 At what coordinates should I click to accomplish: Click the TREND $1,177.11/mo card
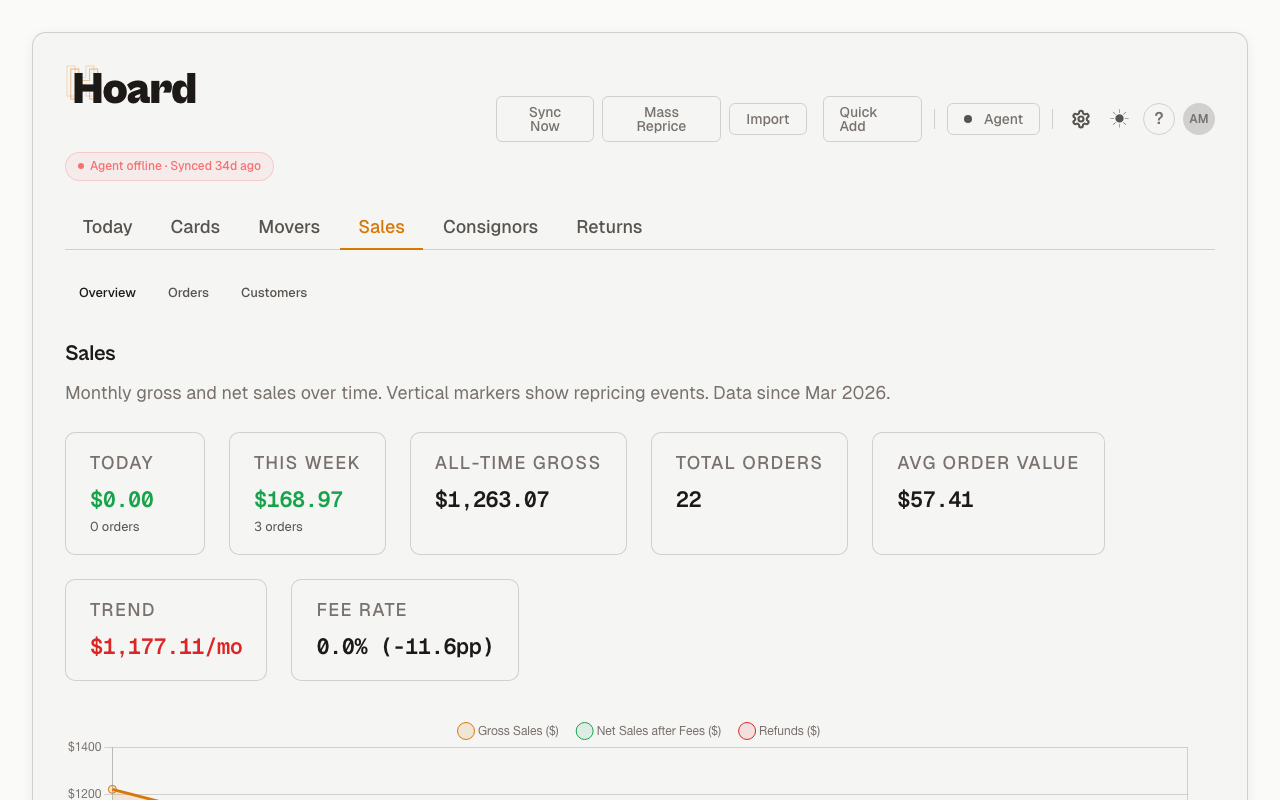click(x=166, y=630)
